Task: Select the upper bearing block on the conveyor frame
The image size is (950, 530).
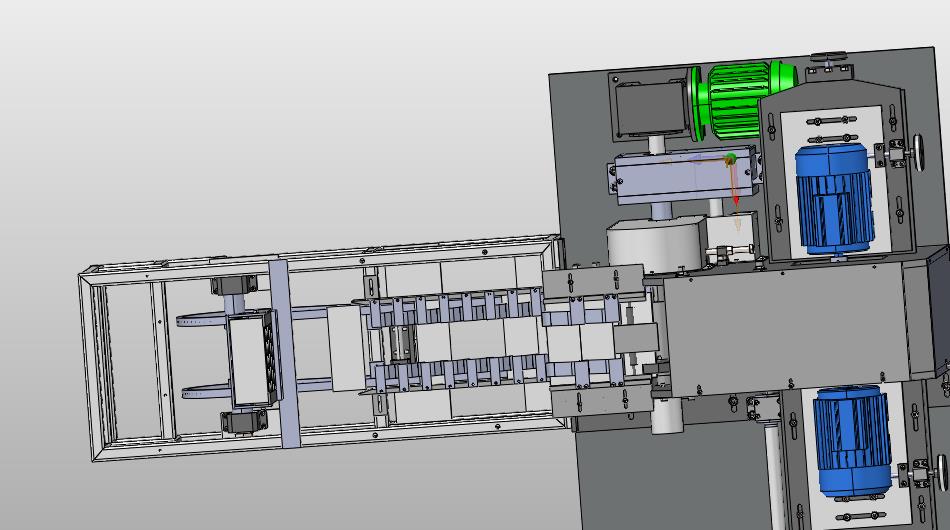Action: point(234,285)
